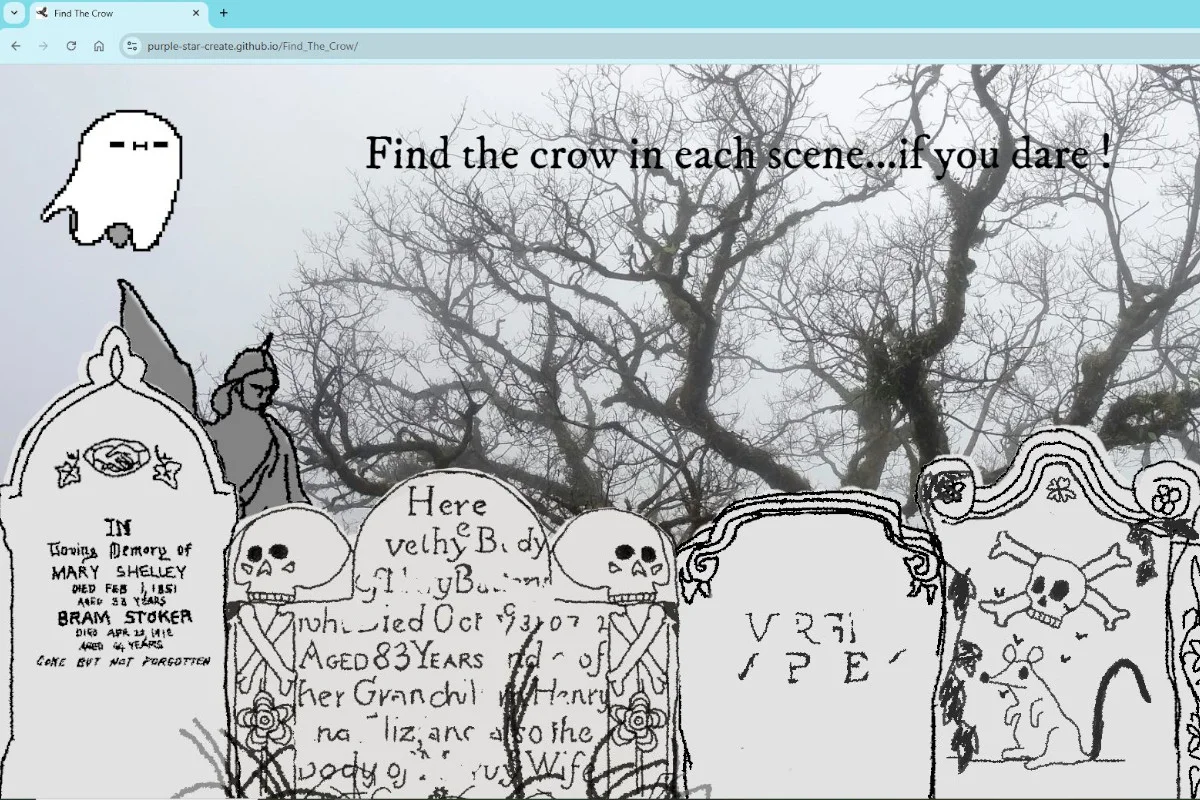
Task: Open the tab search dropdown
Action: [x=14, y=13]
